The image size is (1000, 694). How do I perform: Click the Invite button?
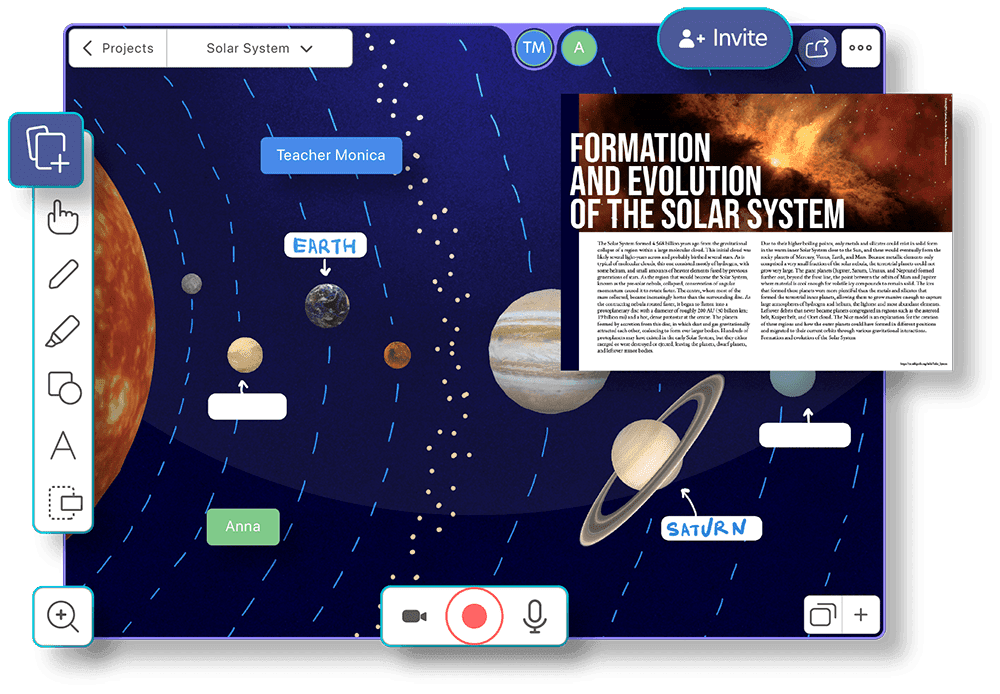click(724, 38)
